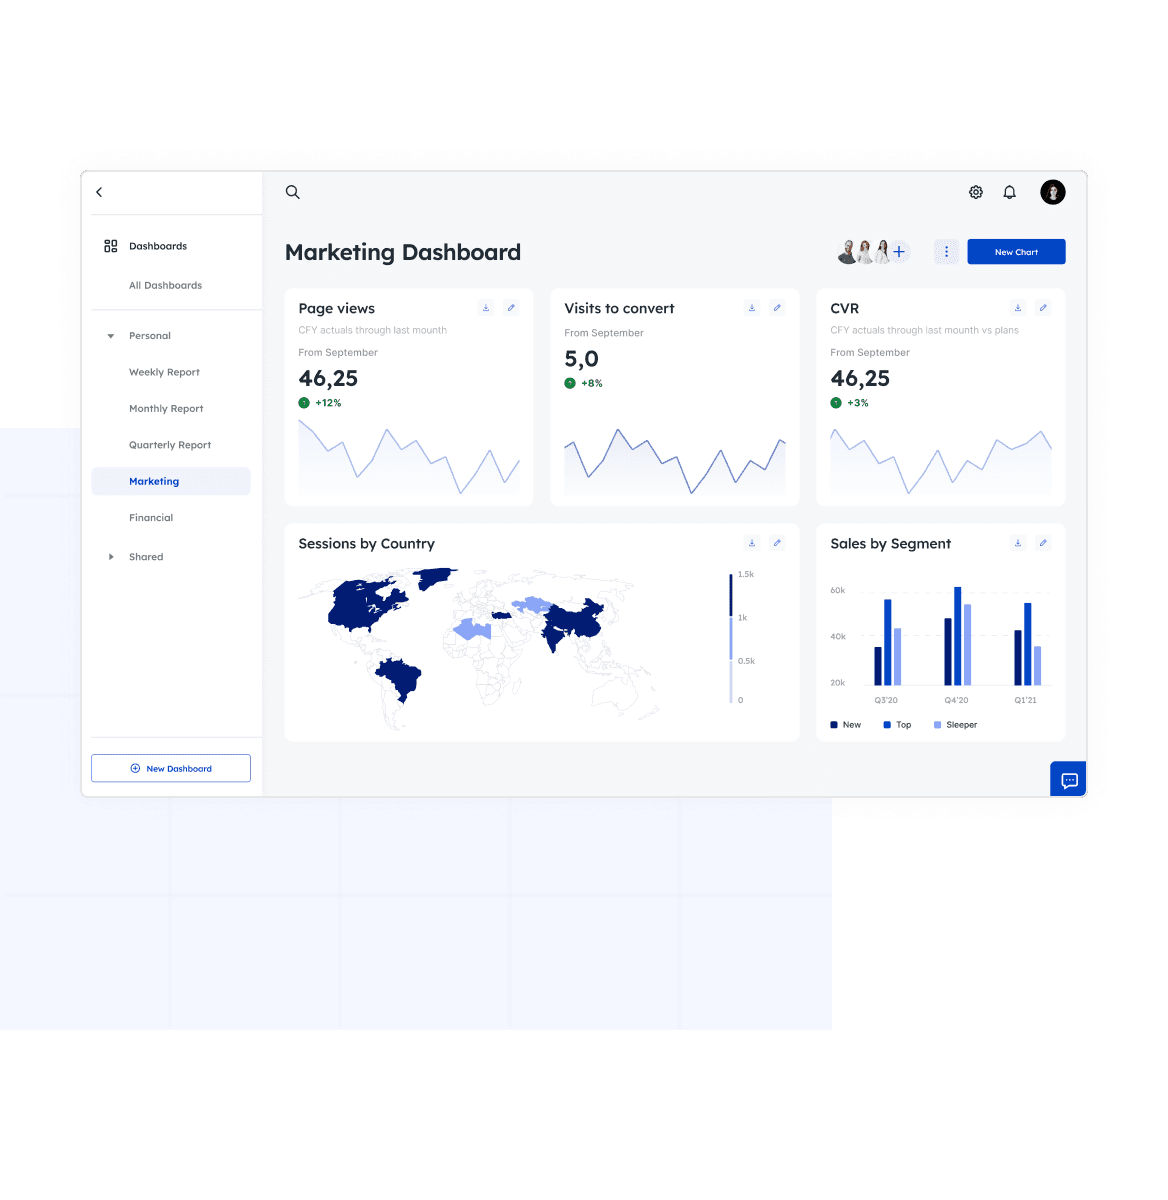Add a team member with the plus icon
This screenshot has height=1200, width=1168.
click(899, 251)
